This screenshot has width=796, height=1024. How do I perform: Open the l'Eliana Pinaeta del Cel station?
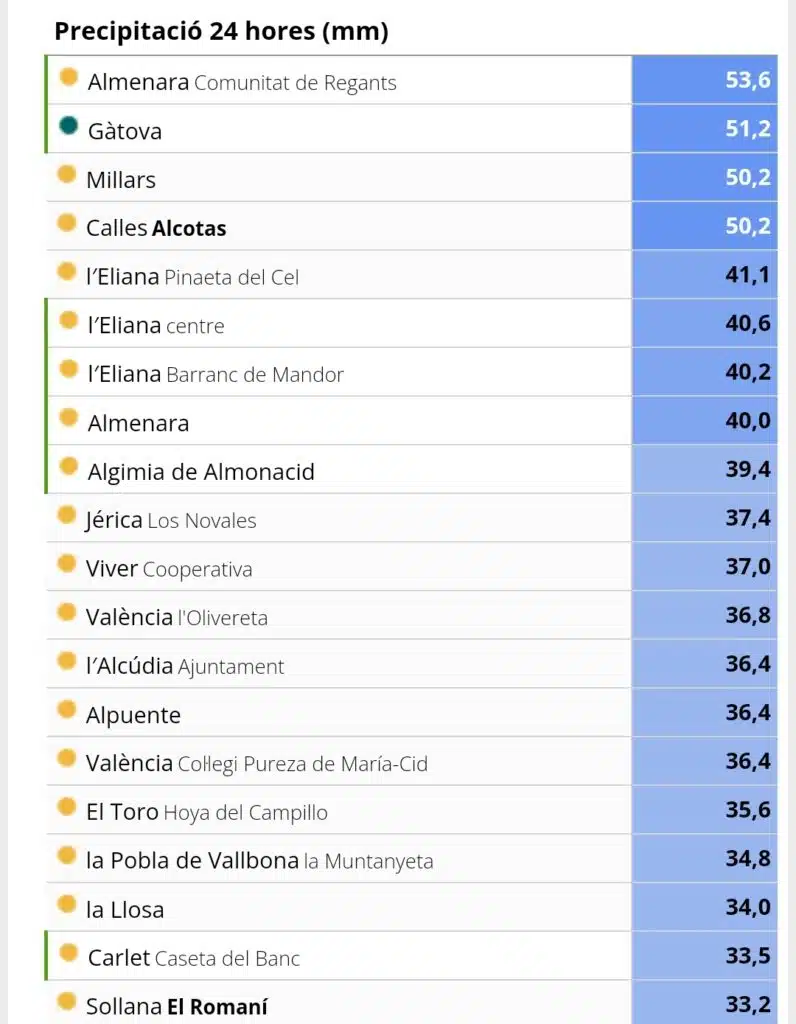pyautogui.click(x=193, y=277)
